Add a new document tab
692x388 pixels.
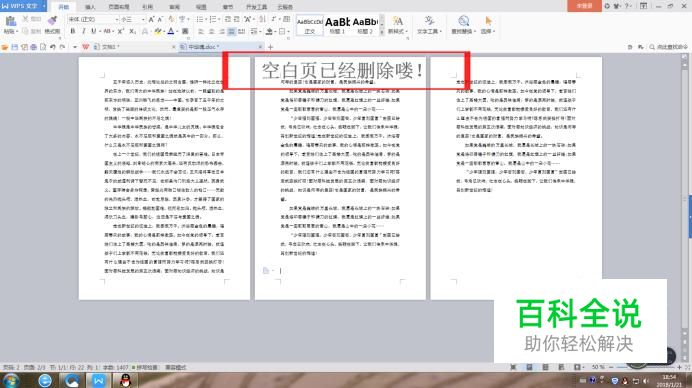pyautogui.click(x=270, y=47)
